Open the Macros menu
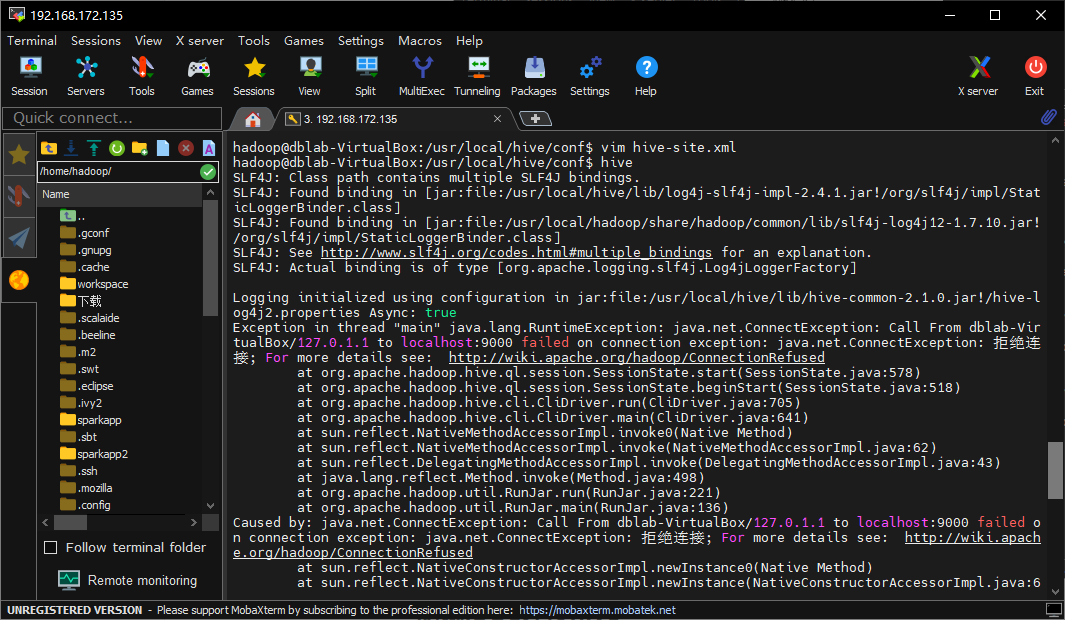This screenshot has height=620, width=1065. tap(420, 41)
